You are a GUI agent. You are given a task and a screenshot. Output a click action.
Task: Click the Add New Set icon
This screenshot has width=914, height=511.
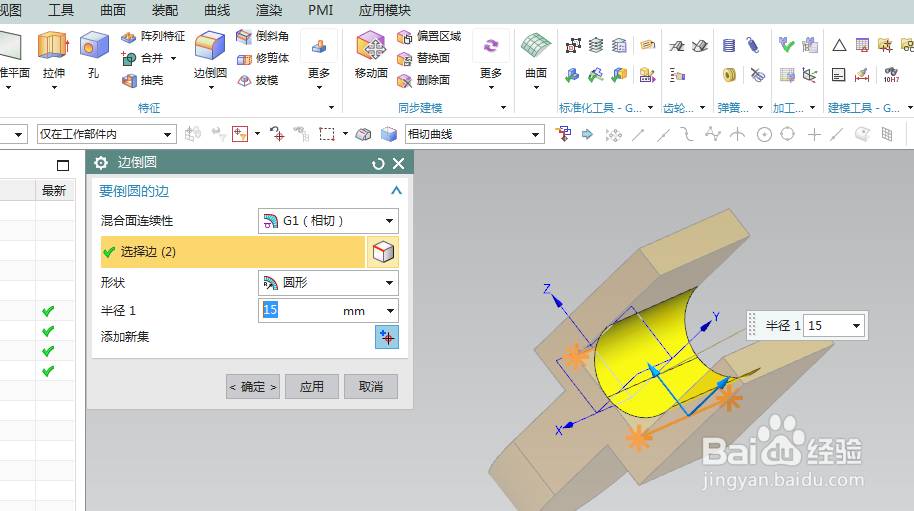coord(386,337)
